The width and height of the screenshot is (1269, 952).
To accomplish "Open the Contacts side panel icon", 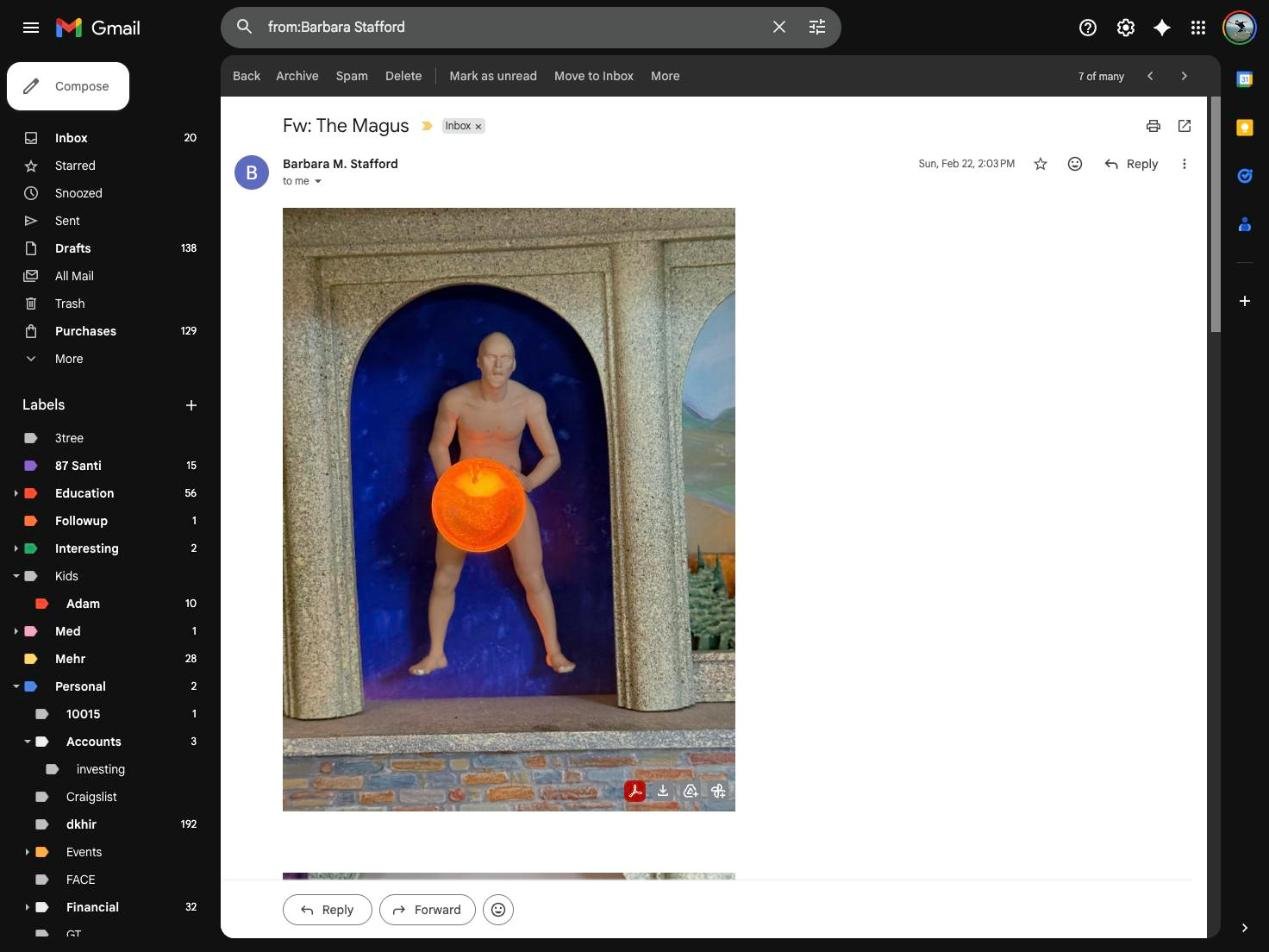I will click(1244, 224).
